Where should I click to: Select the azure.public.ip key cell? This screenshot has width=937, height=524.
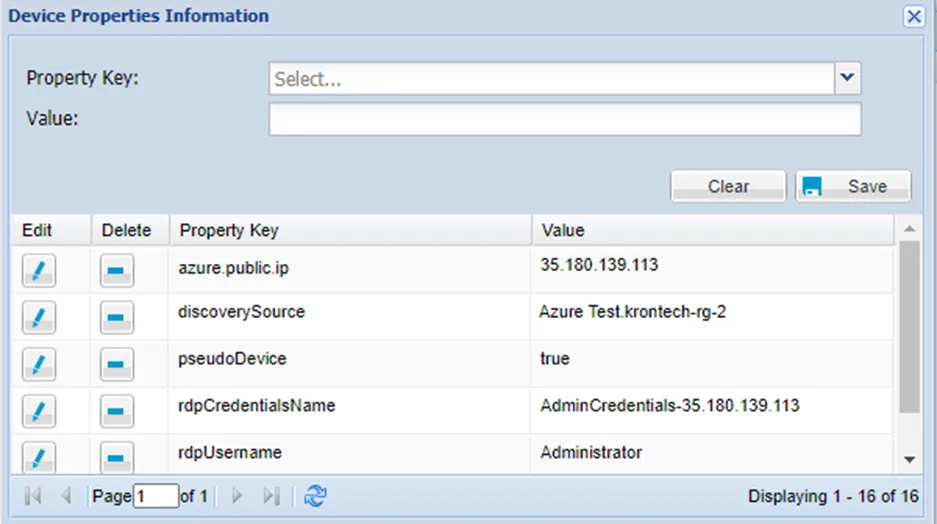pyautogui.click(x=349, y=270)
